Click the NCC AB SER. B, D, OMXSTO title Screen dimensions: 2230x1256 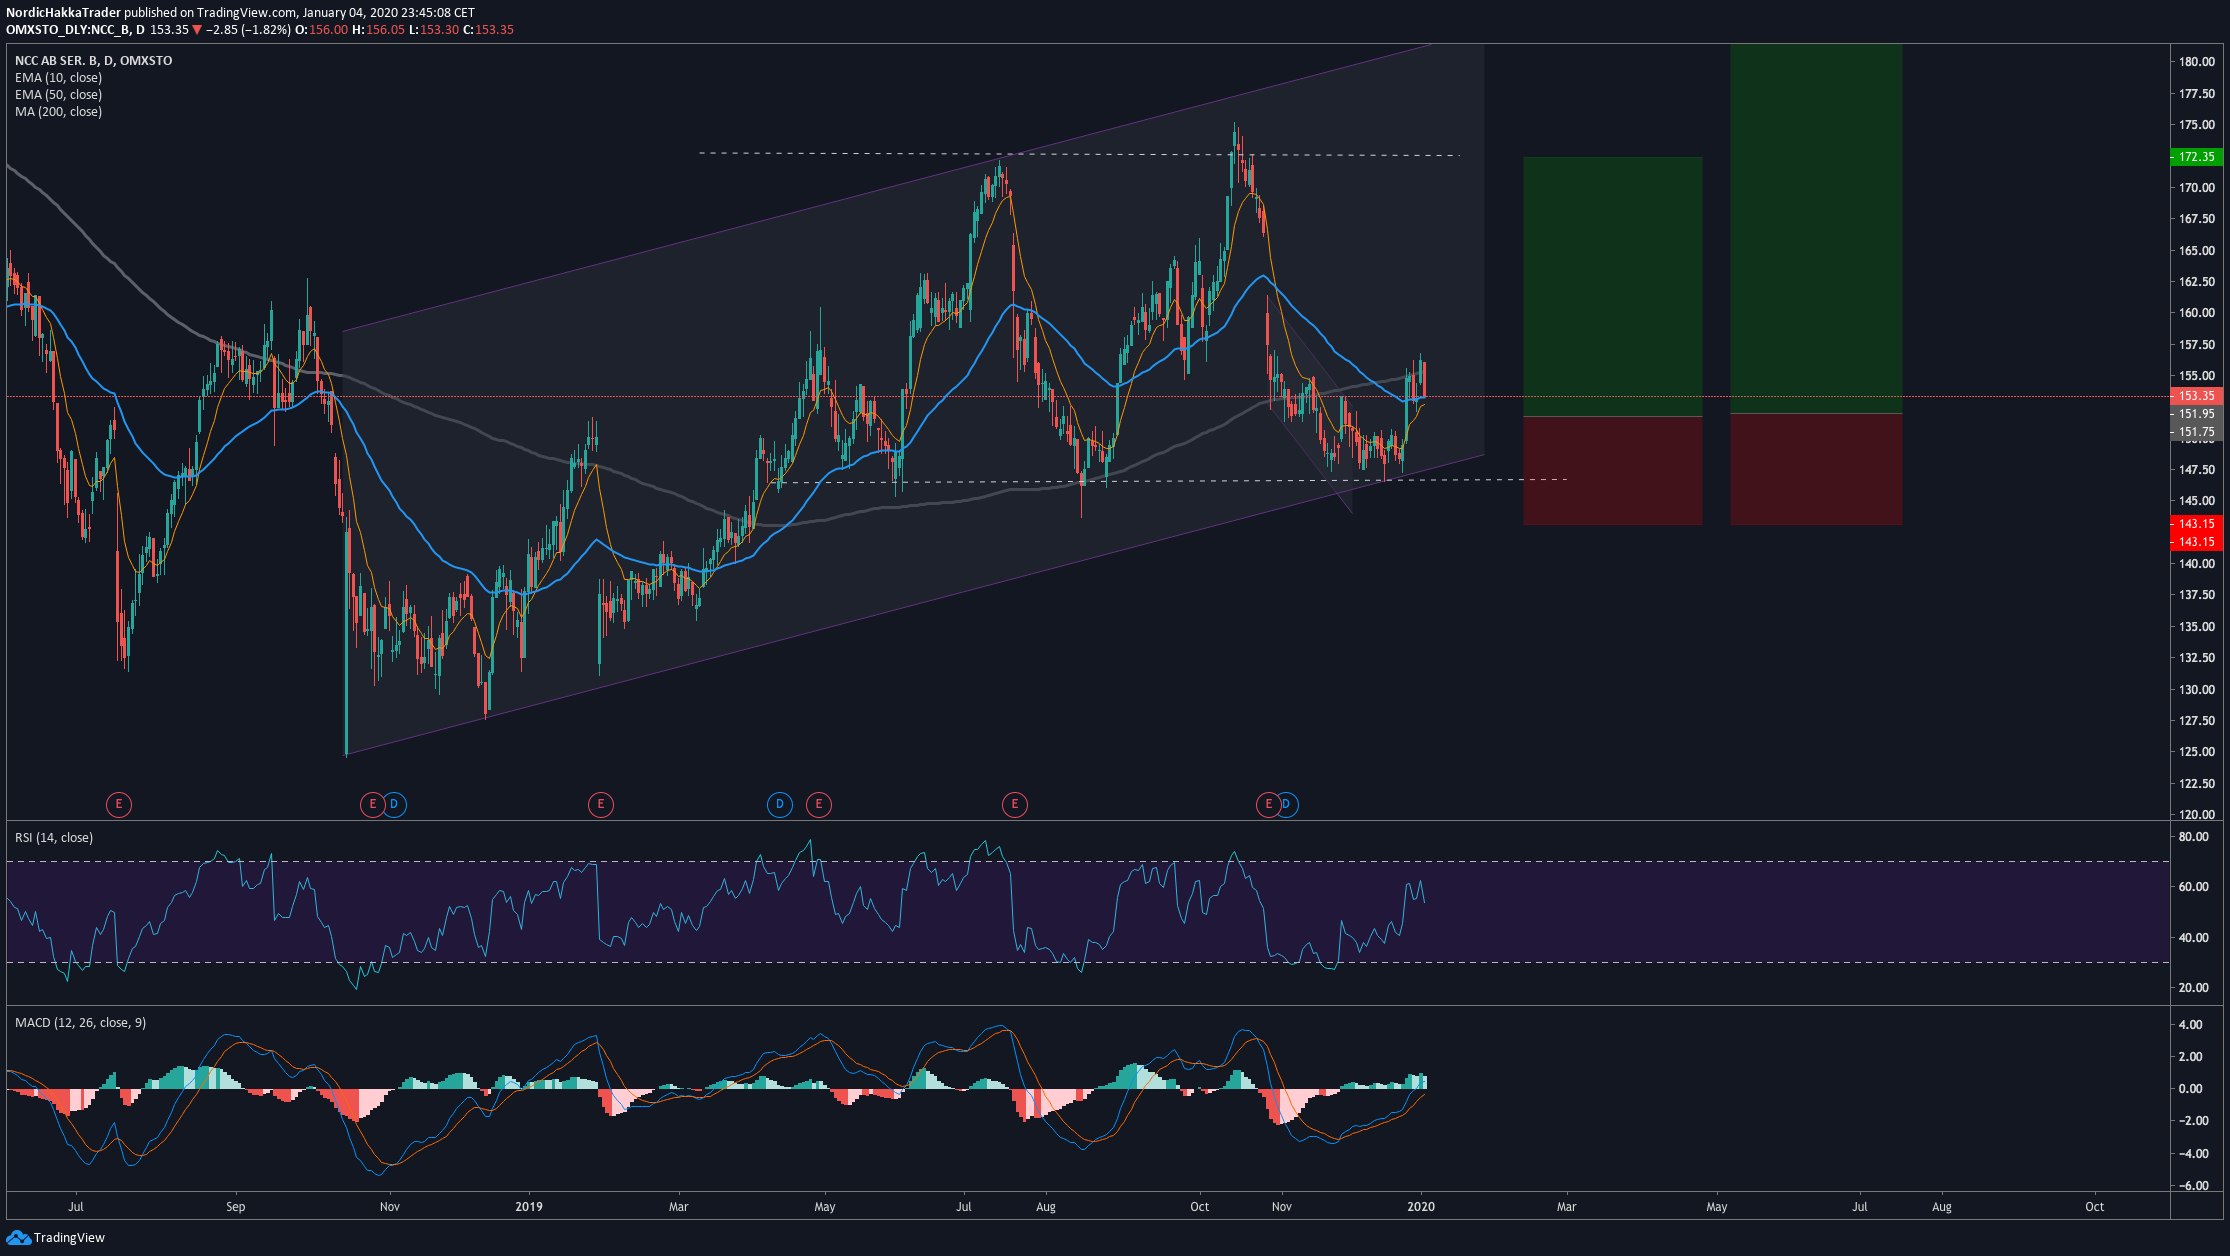[93, 61]
